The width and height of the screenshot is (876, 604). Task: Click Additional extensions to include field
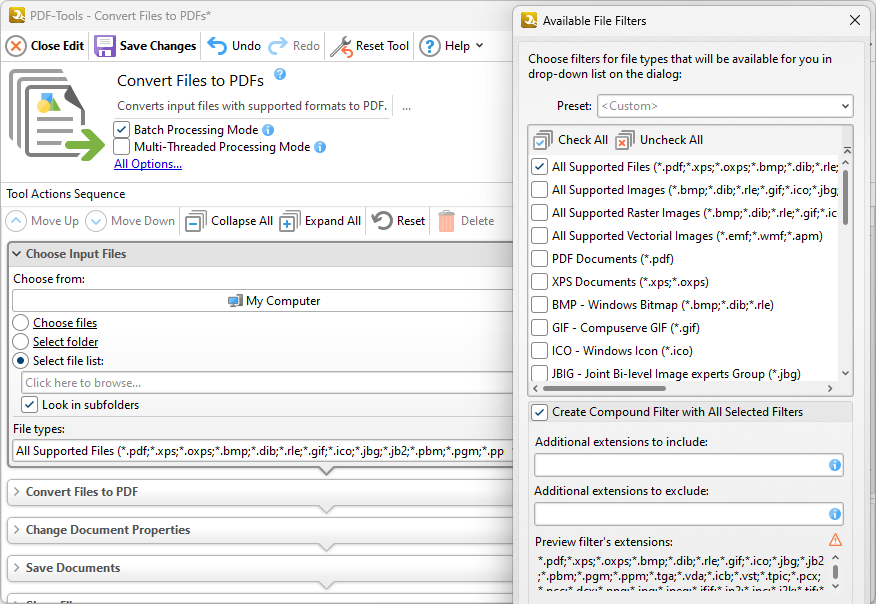click(688, 465)
